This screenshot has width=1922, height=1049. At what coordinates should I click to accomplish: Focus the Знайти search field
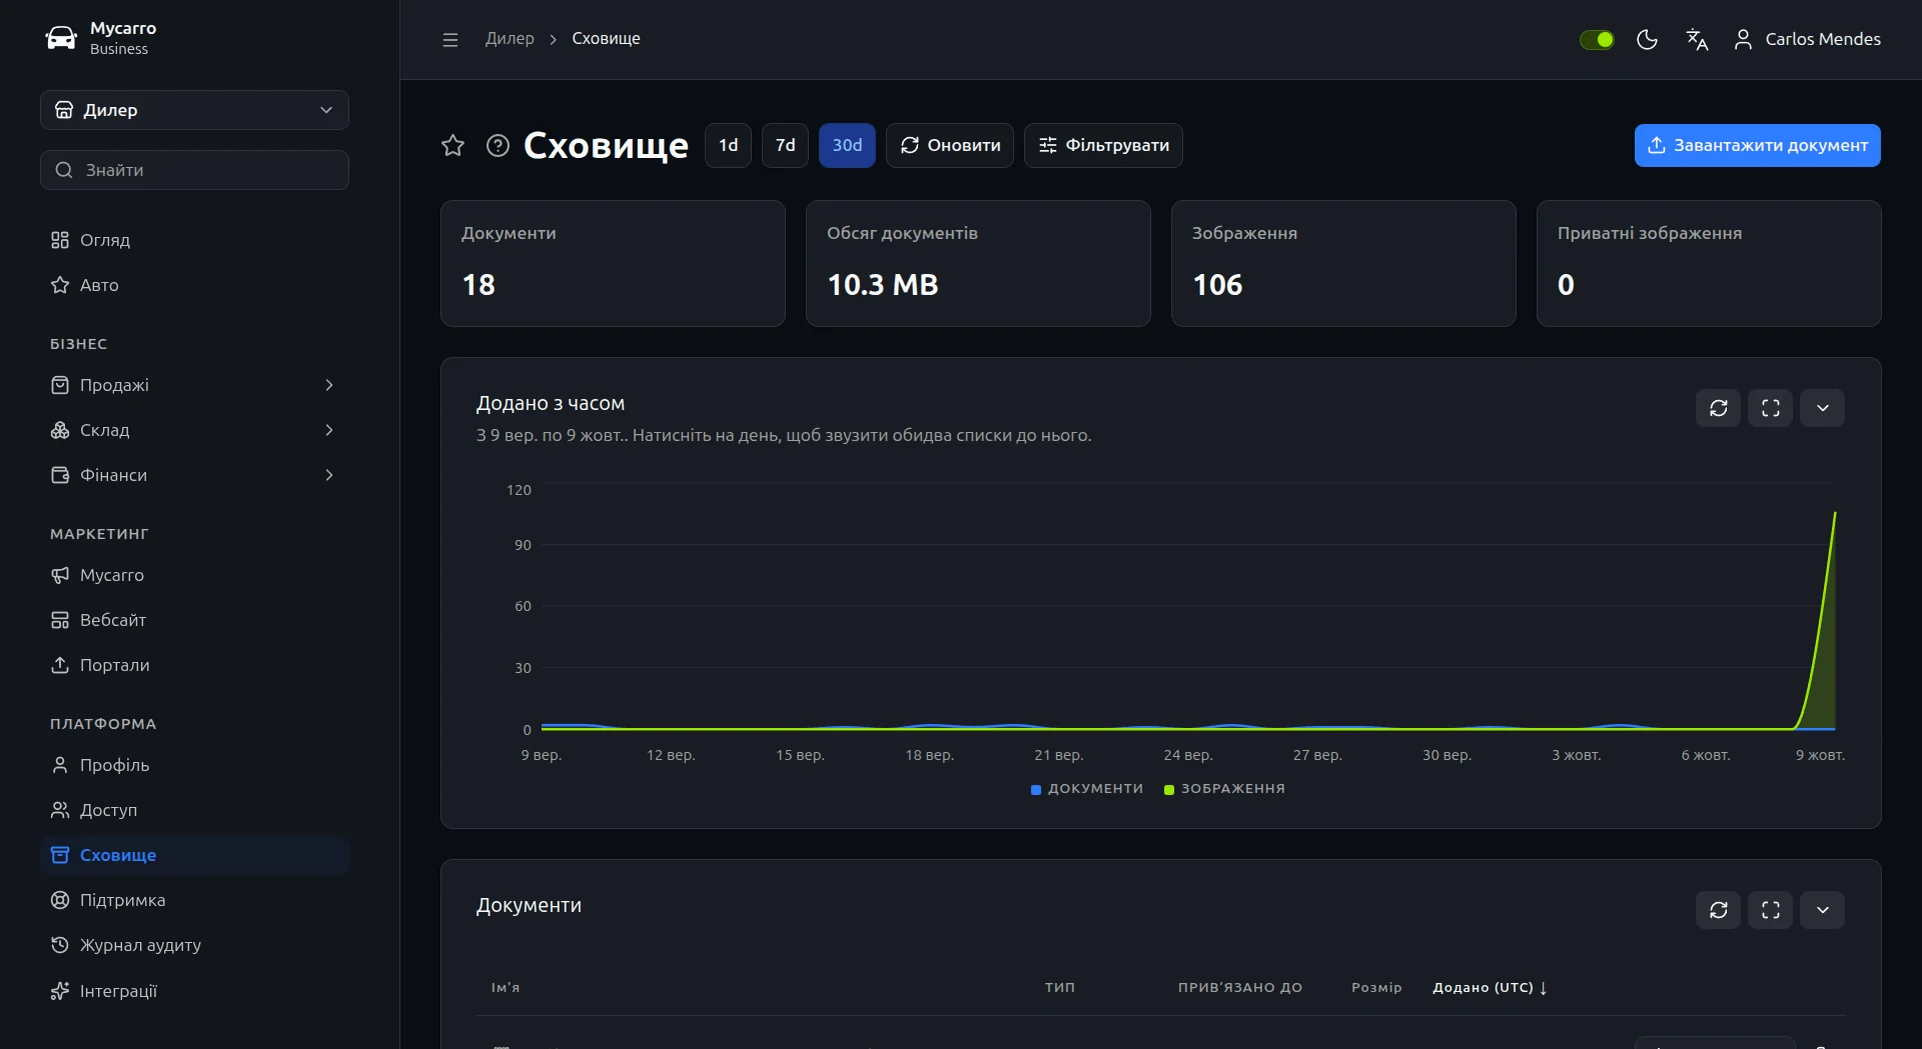[194, 170]
